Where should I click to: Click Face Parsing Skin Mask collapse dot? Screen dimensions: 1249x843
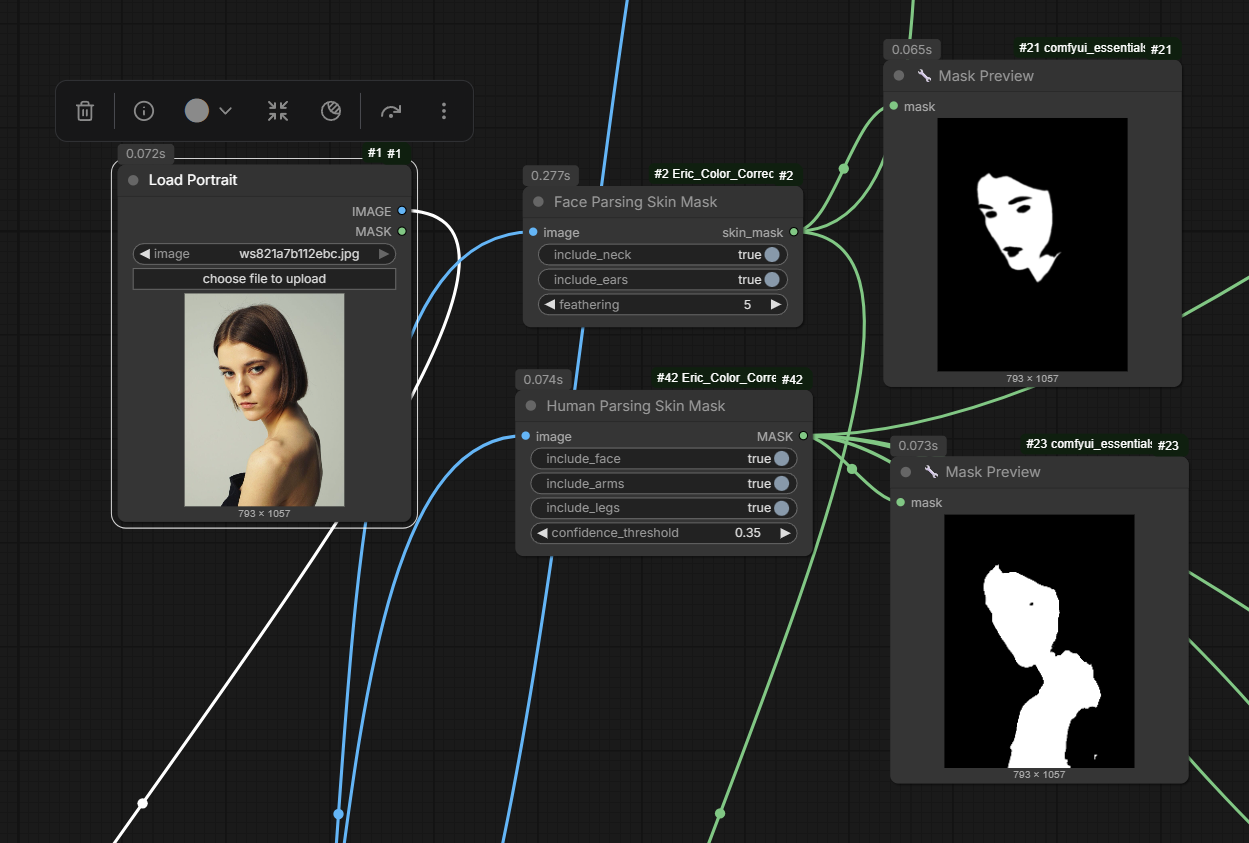point(539,202)
